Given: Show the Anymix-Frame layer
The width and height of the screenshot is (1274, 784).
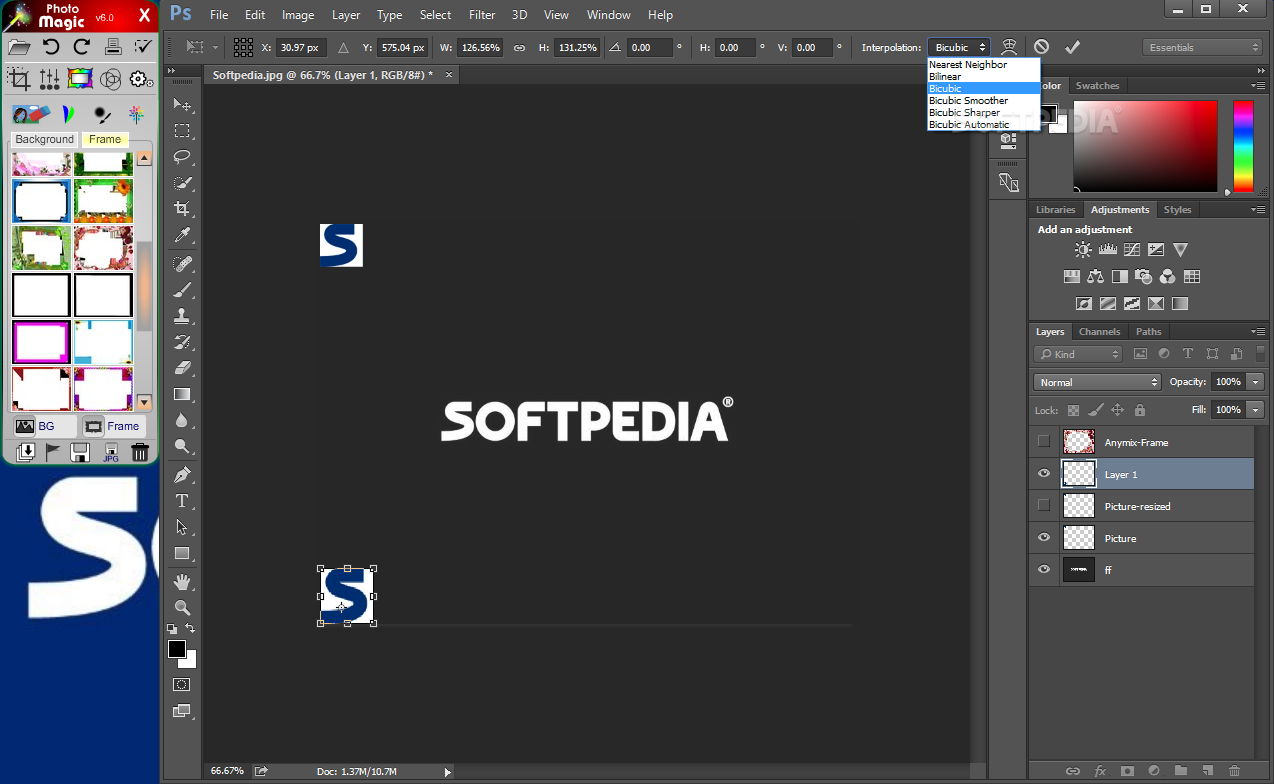Looking at the screenshot, I should tap(1044, 441).
